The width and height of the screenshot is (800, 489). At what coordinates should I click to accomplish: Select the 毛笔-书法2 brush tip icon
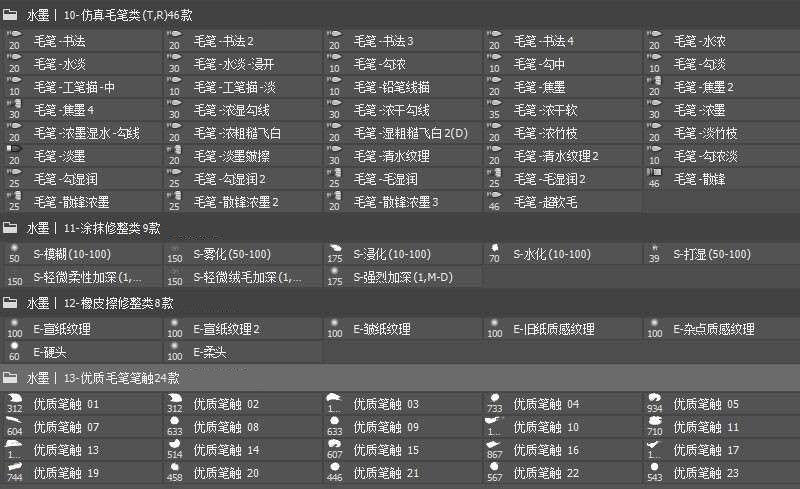tap(174, 40)
